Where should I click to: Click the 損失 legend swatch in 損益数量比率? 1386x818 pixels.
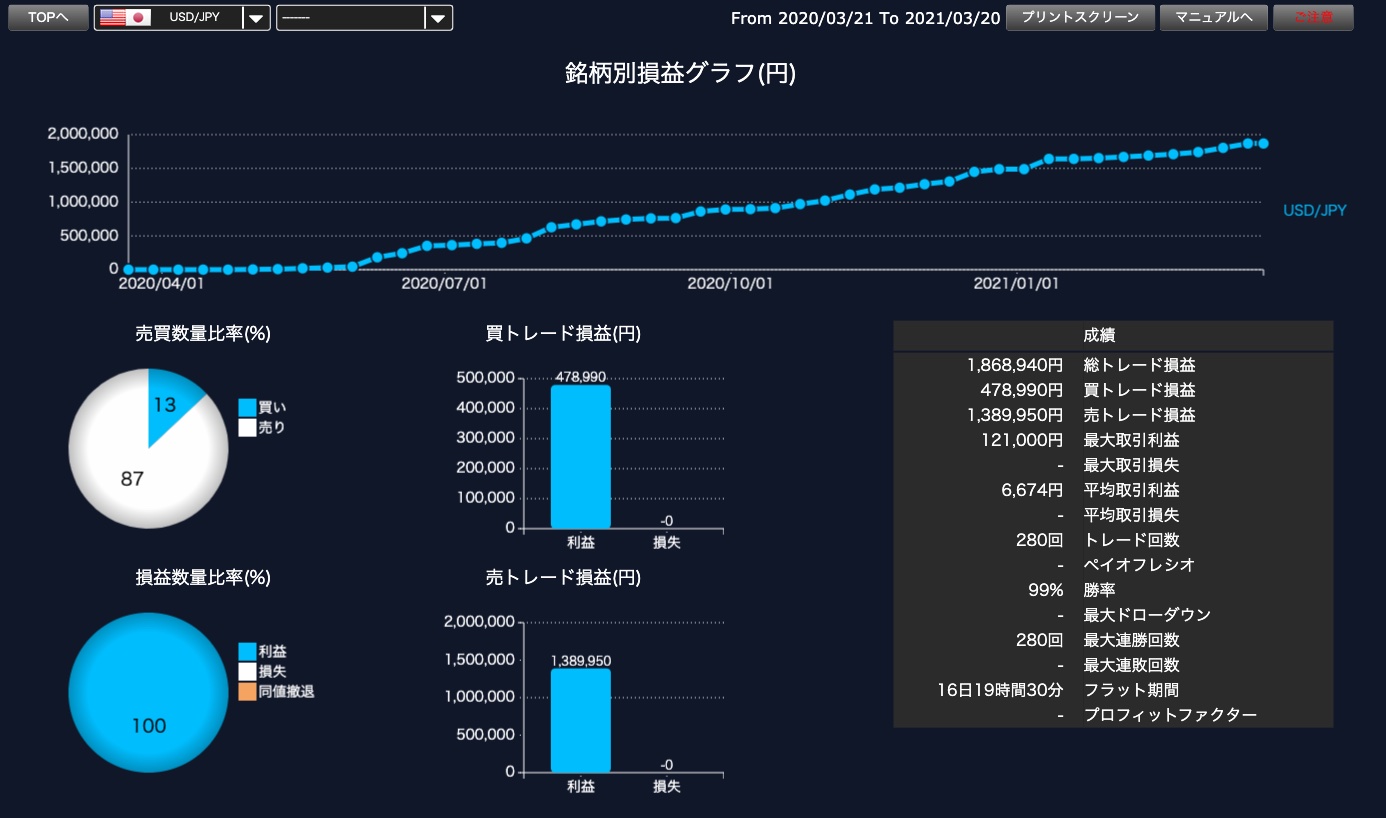[247, 671]
